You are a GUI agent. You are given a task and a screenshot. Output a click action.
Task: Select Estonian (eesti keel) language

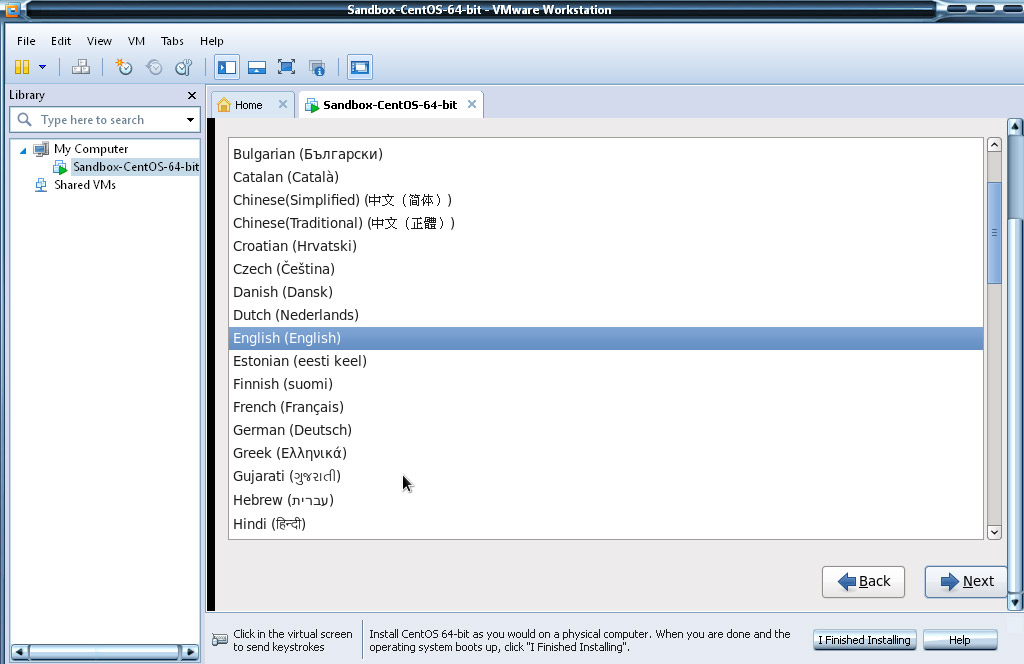click(605, 361)
